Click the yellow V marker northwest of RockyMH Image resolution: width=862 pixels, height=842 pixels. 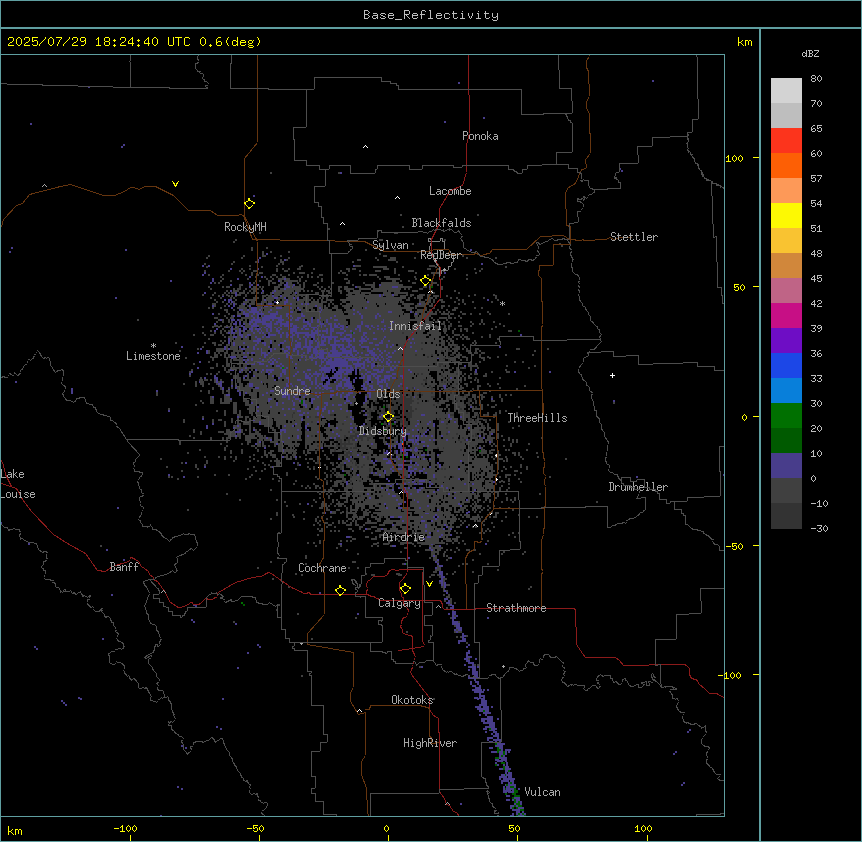pos(175,184)
